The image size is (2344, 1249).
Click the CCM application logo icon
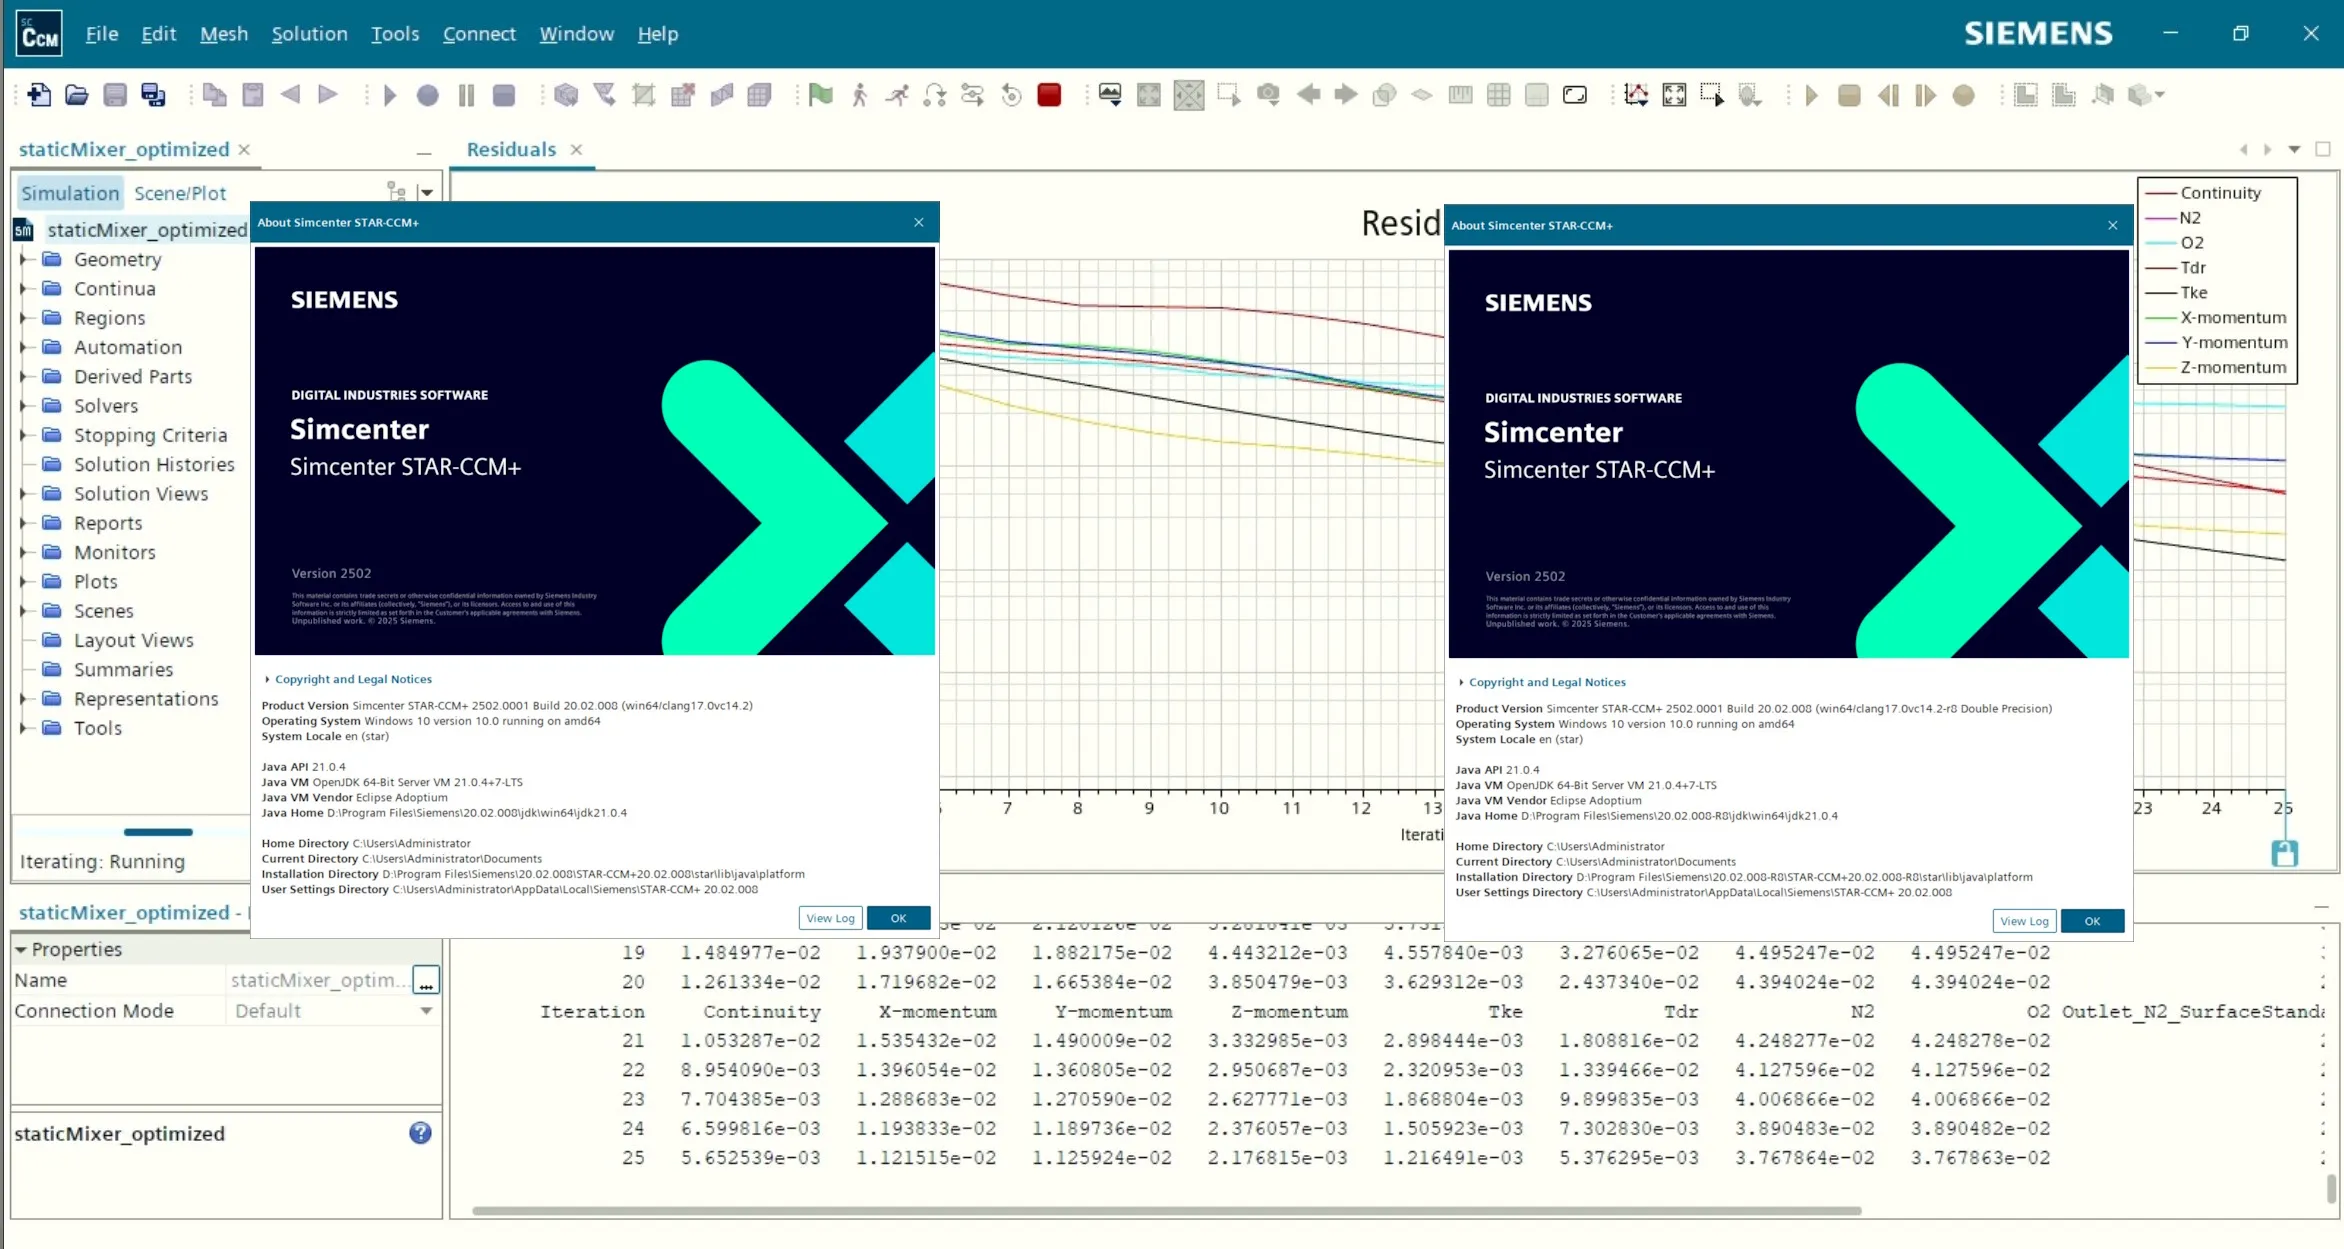click(x=39, y=34)
